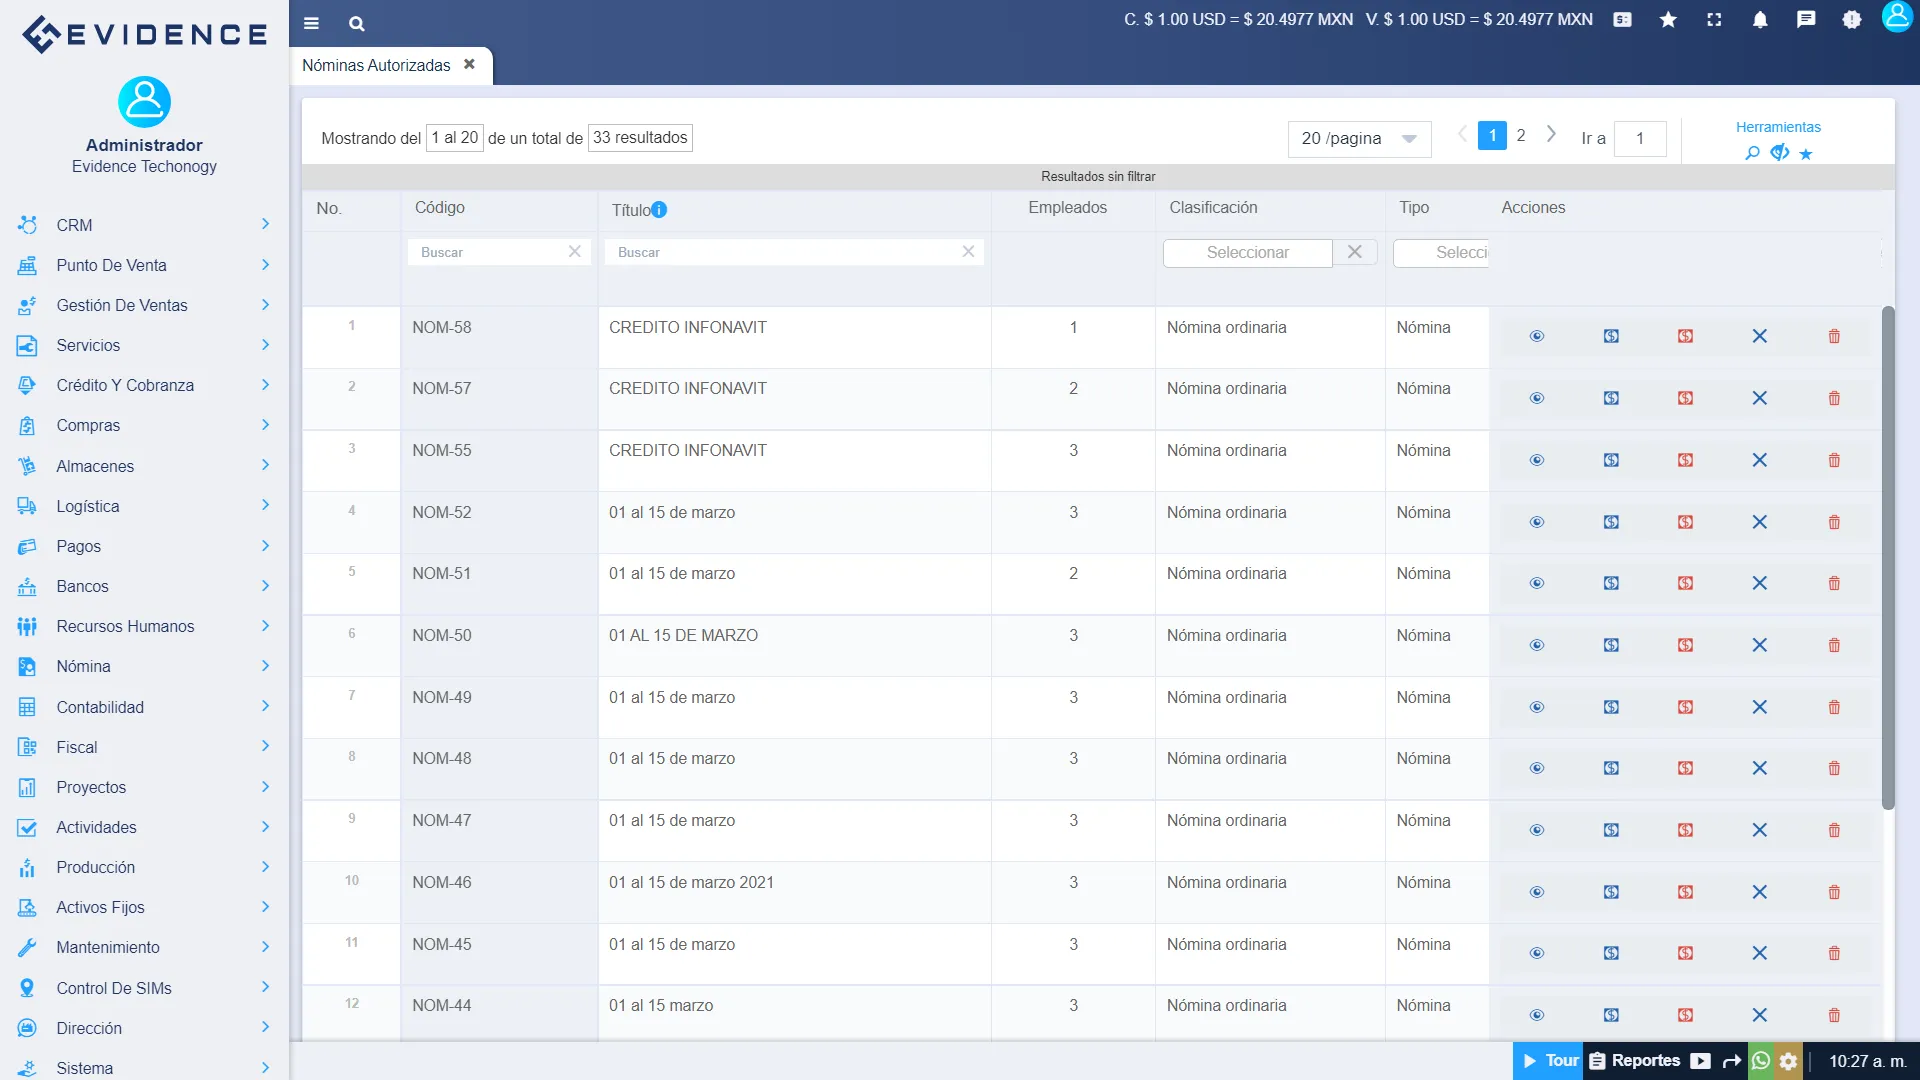This screenshot has height=1080, width=1920.
Task: Click the red dollar icon for NOM-55
Action: click(1685, 460)
